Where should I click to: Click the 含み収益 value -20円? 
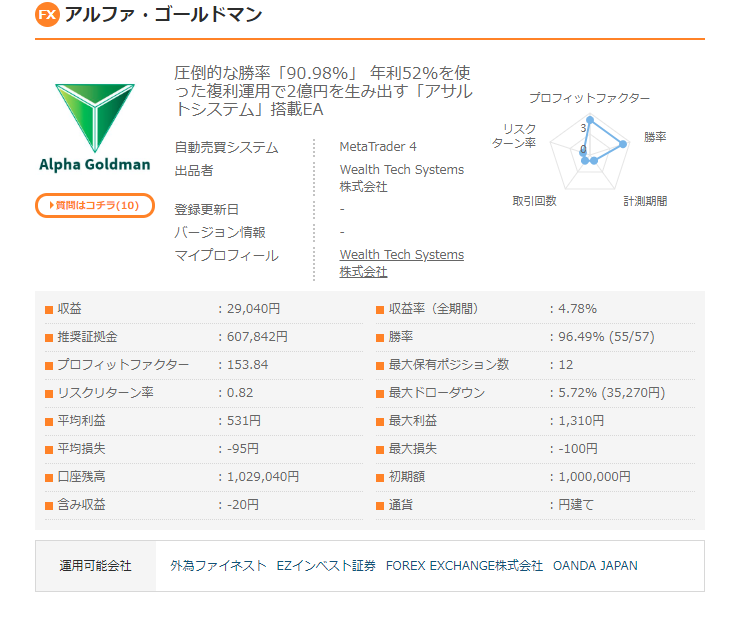[243, 505]
